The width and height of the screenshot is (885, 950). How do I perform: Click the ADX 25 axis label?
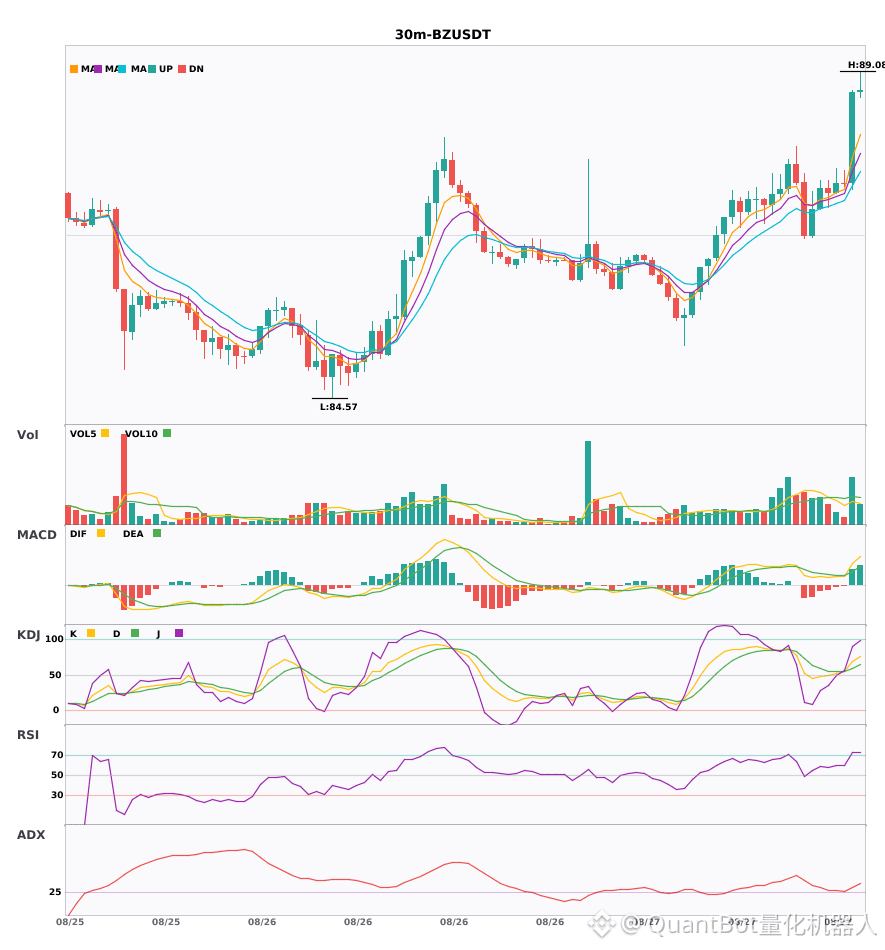tap(55, 892)
